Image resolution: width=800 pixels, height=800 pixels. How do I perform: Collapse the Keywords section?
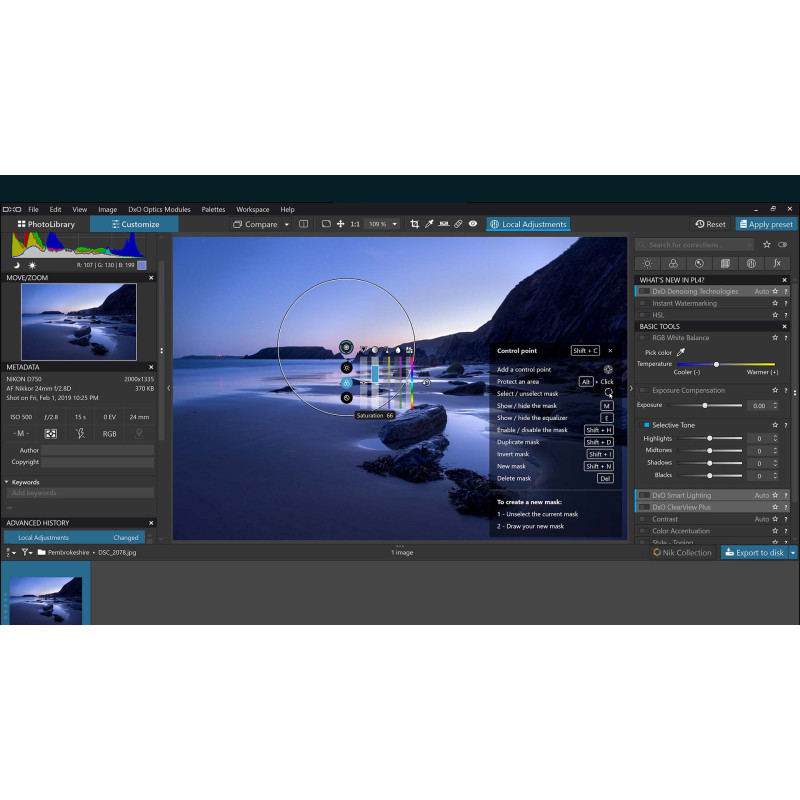[x=6, y=482]
